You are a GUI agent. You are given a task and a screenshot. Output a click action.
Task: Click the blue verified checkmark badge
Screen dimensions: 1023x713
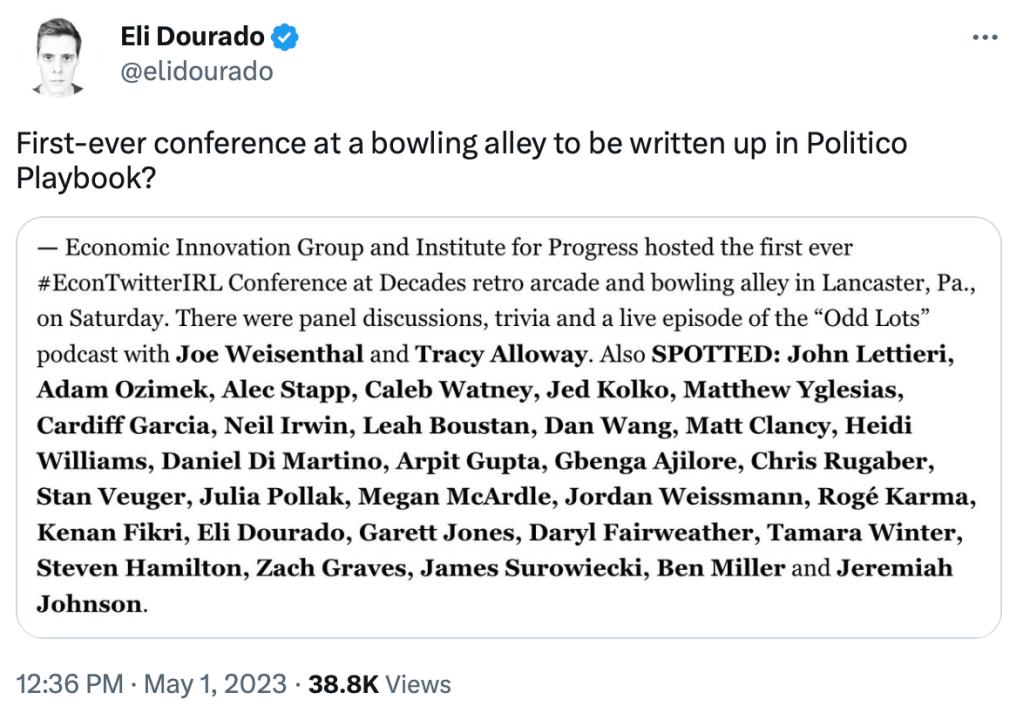[x=286, y=38]
